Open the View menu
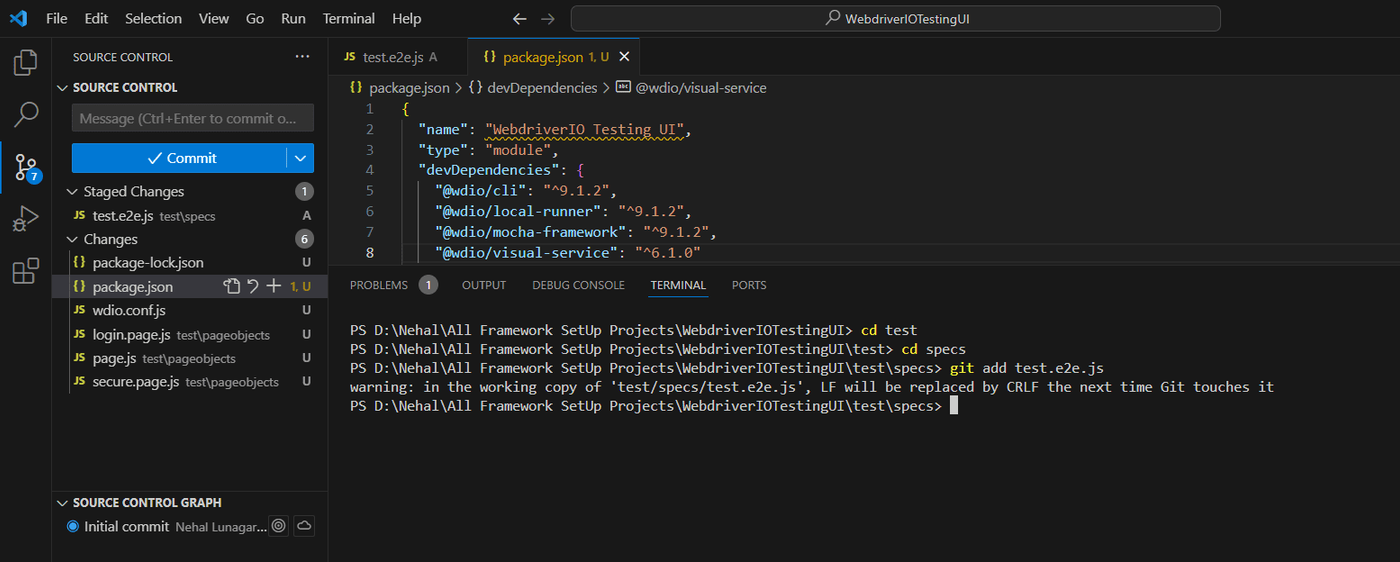The image size is (1400, 562). click(x=214, y=19)
